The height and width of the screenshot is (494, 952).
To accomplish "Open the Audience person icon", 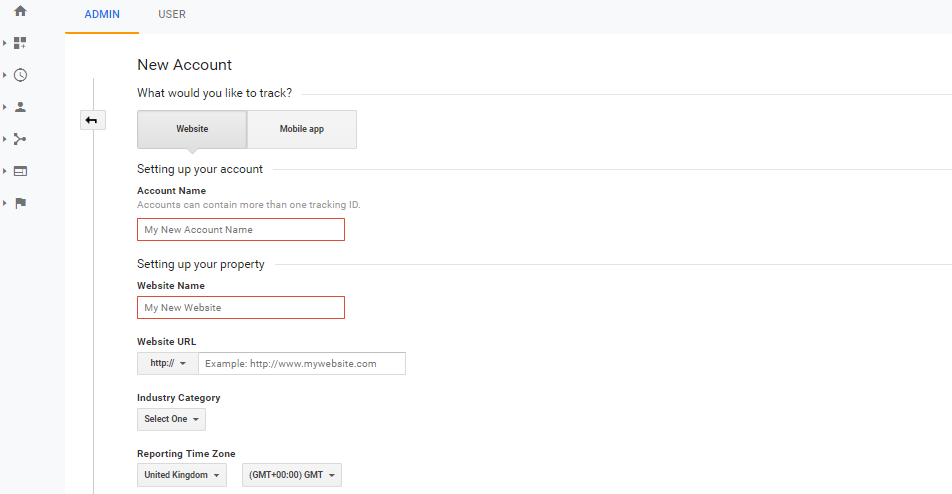I will tap(20, 107).
